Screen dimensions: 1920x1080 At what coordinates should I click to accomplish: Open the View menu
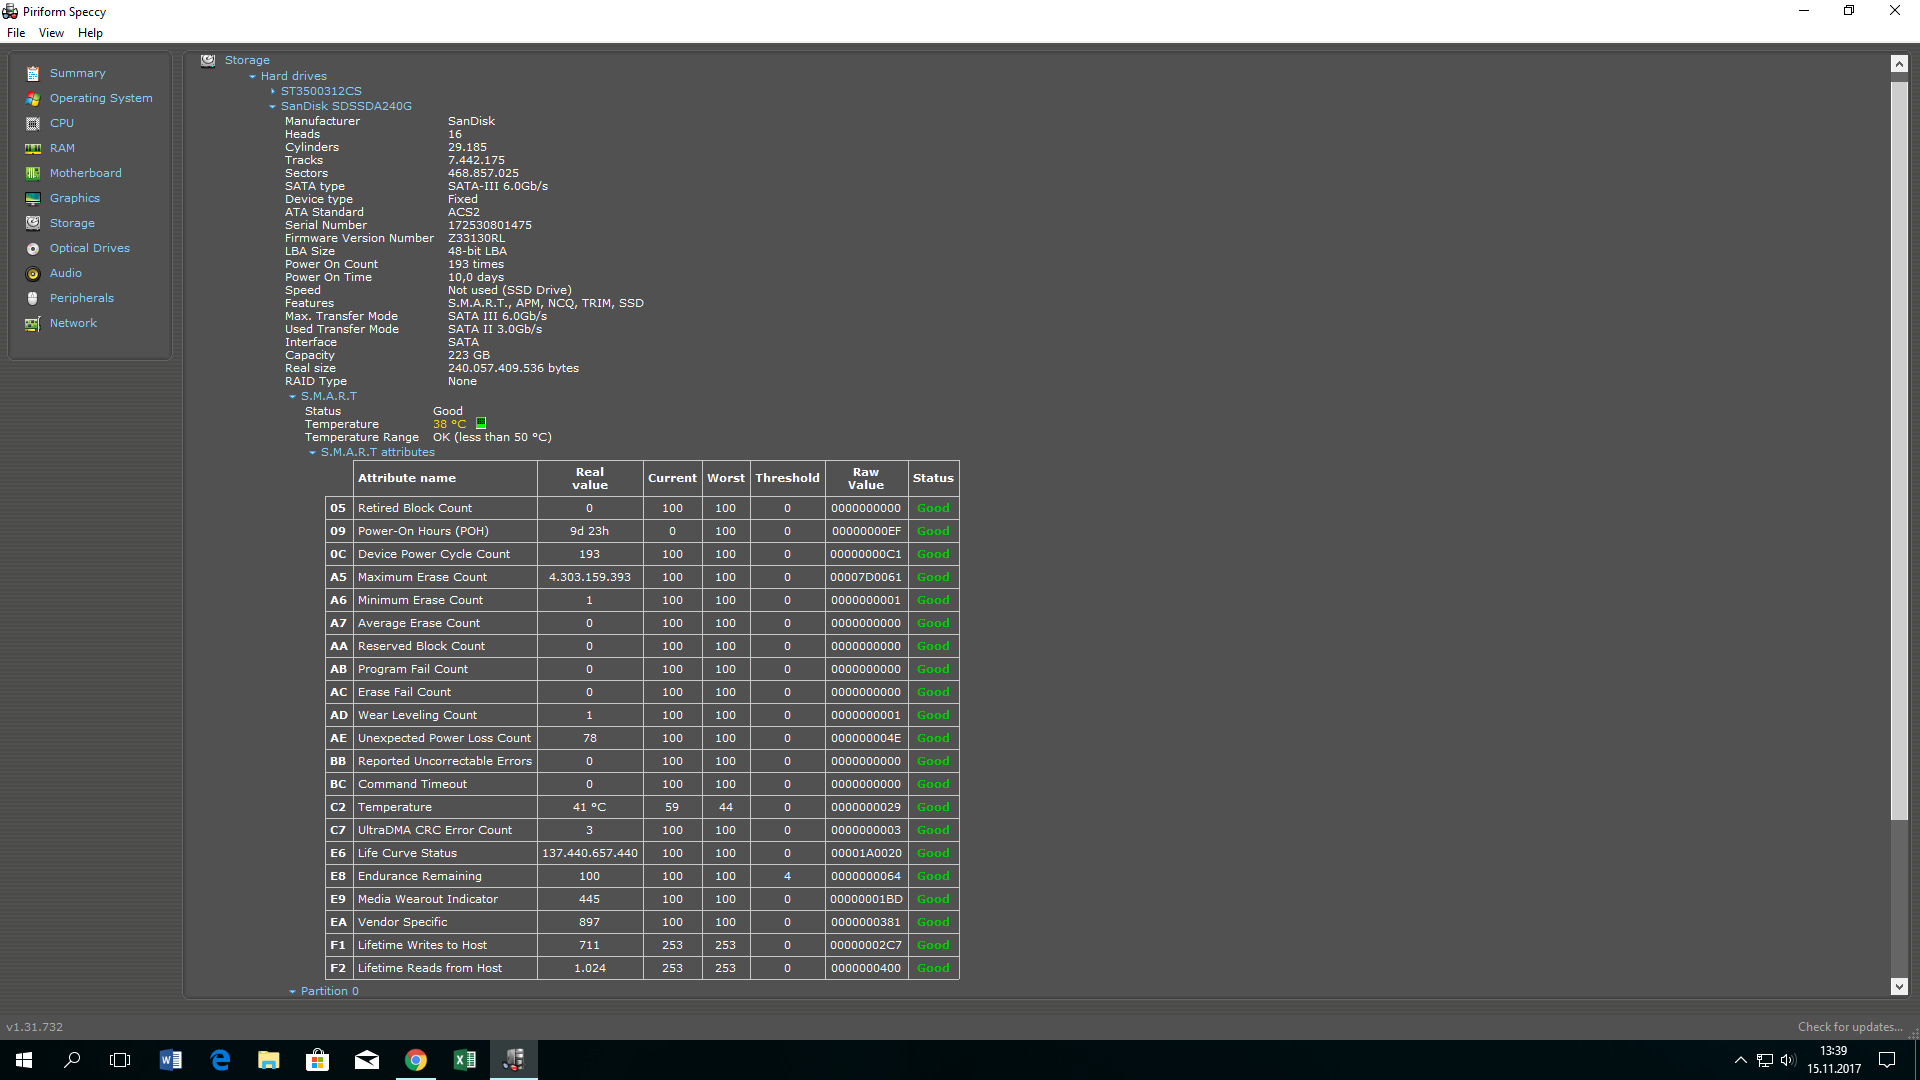(51, 33)
